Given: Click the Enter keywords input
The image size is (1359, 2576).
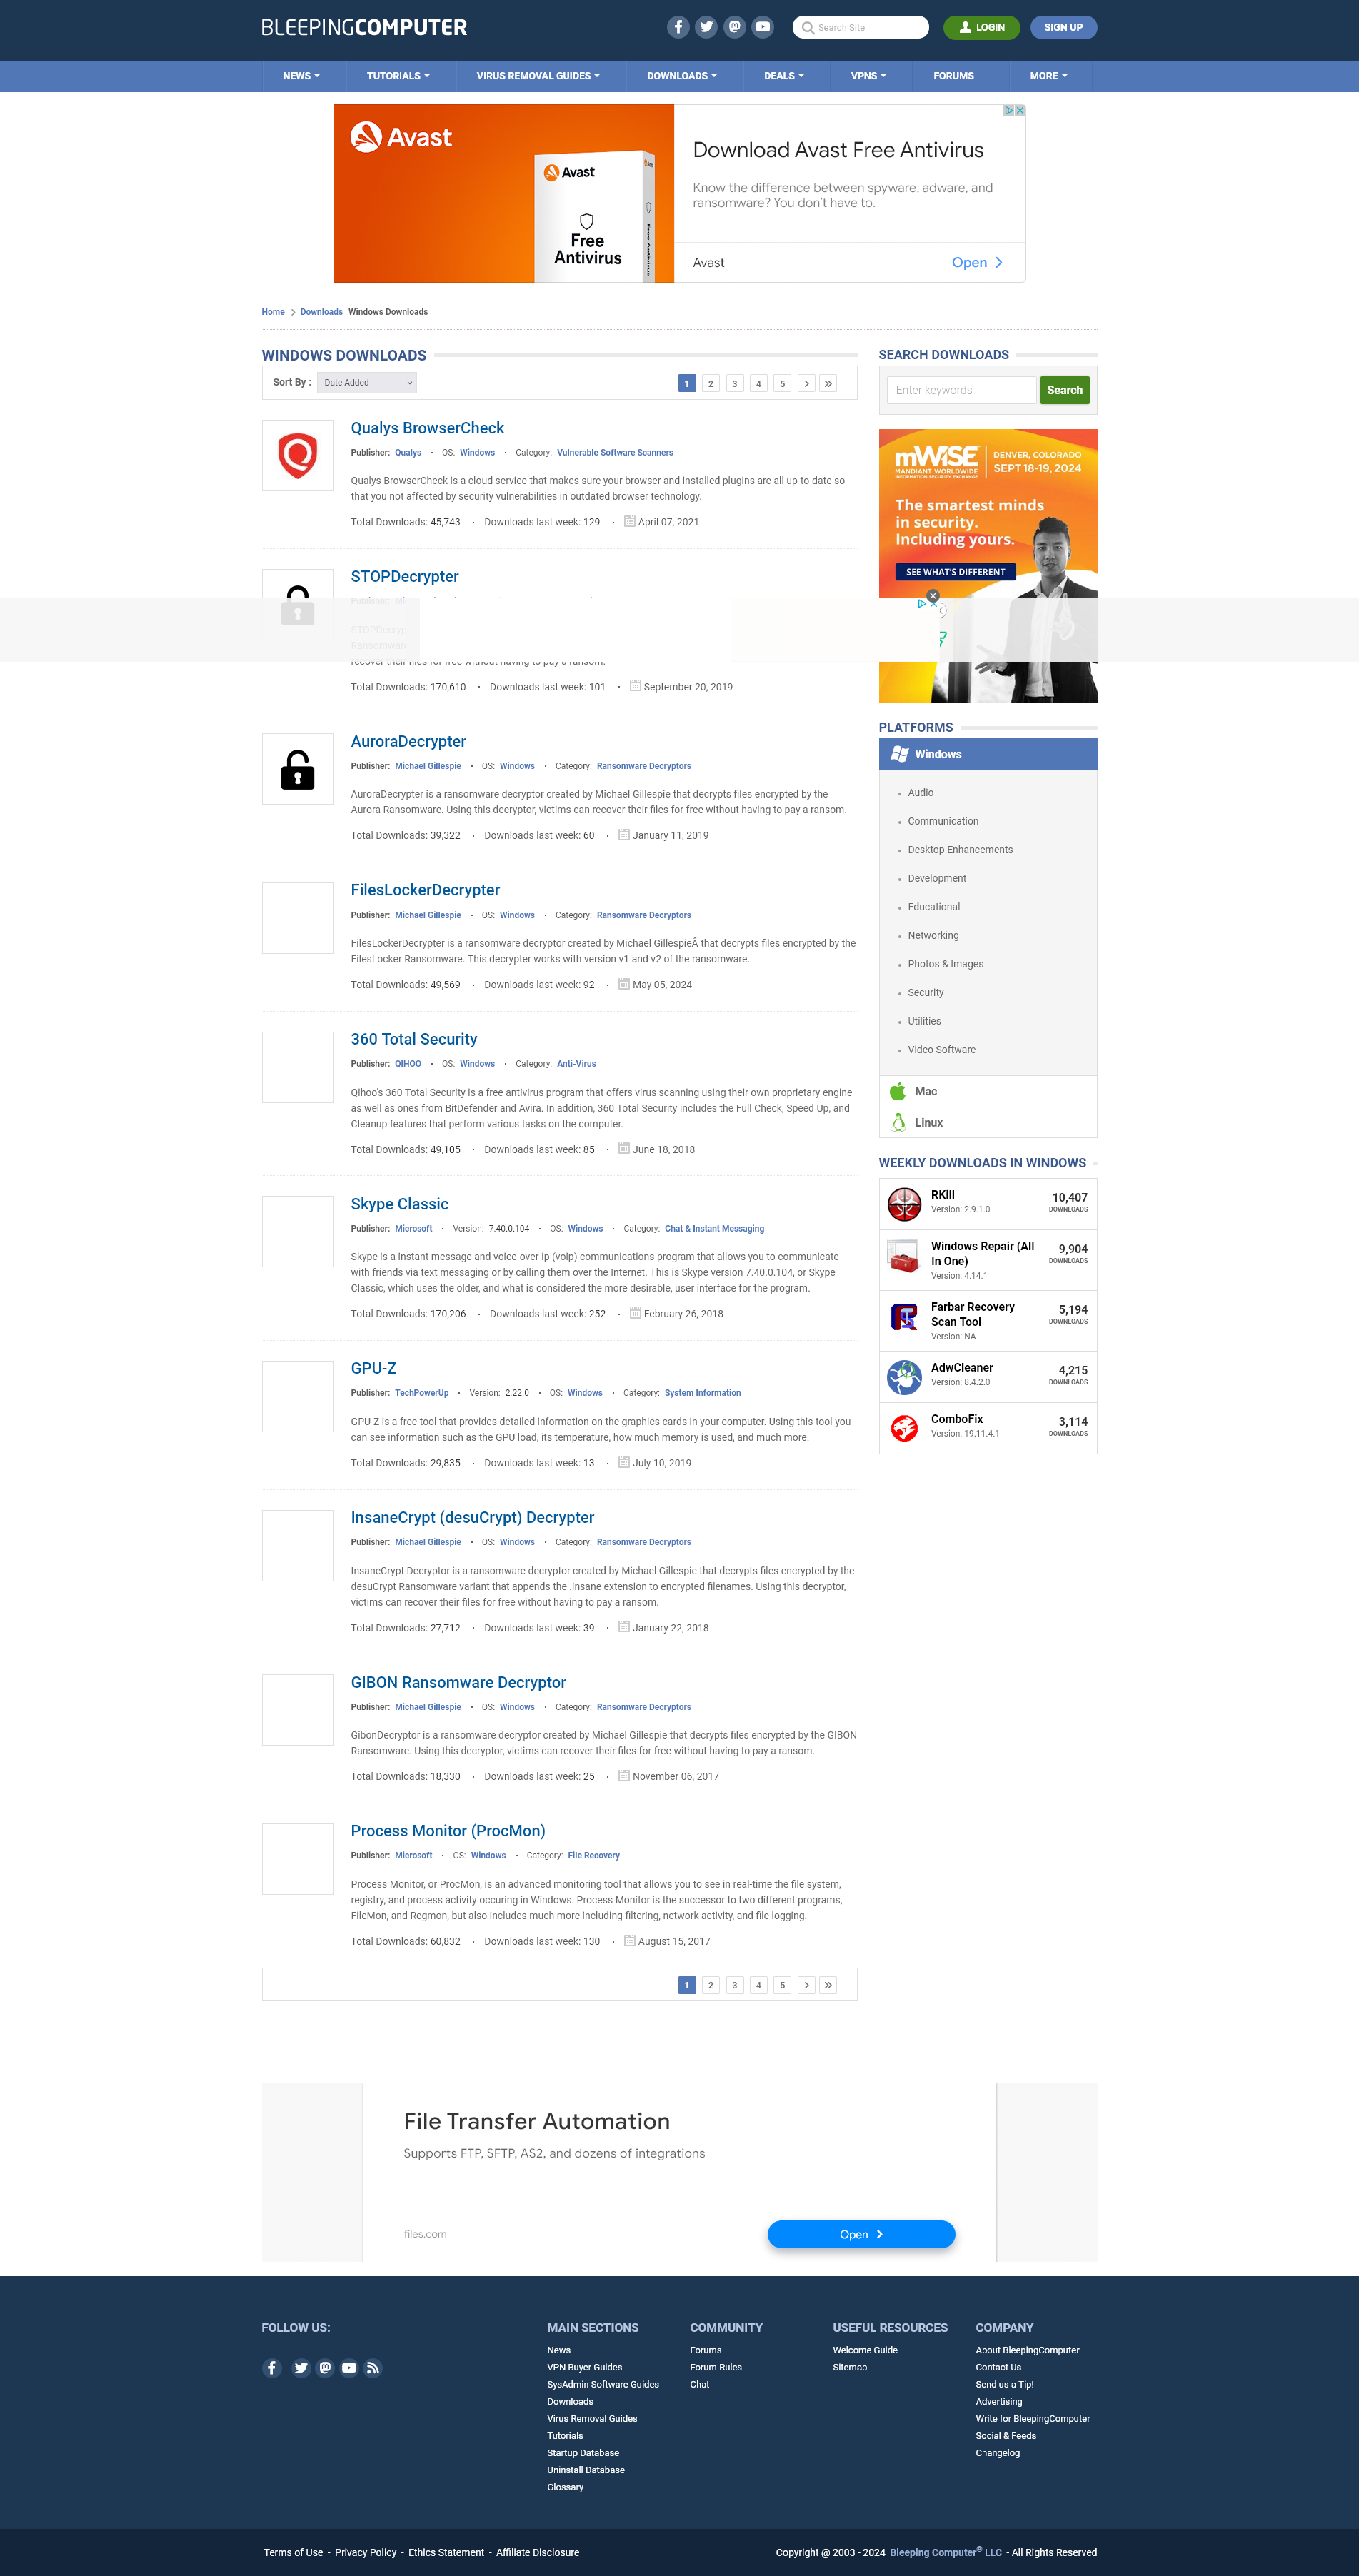Looking at the screenshot, I should pos(961,390).
